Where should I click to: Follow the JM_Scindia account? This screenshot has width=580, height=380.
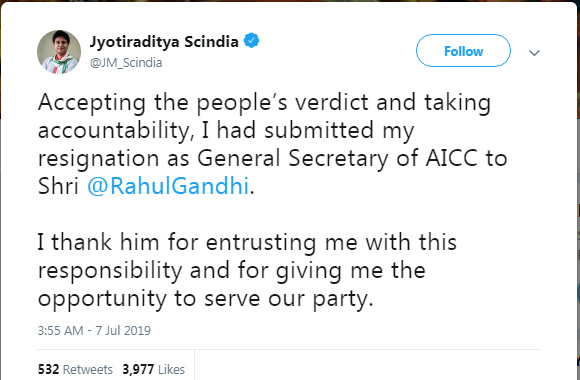(463, 51)
